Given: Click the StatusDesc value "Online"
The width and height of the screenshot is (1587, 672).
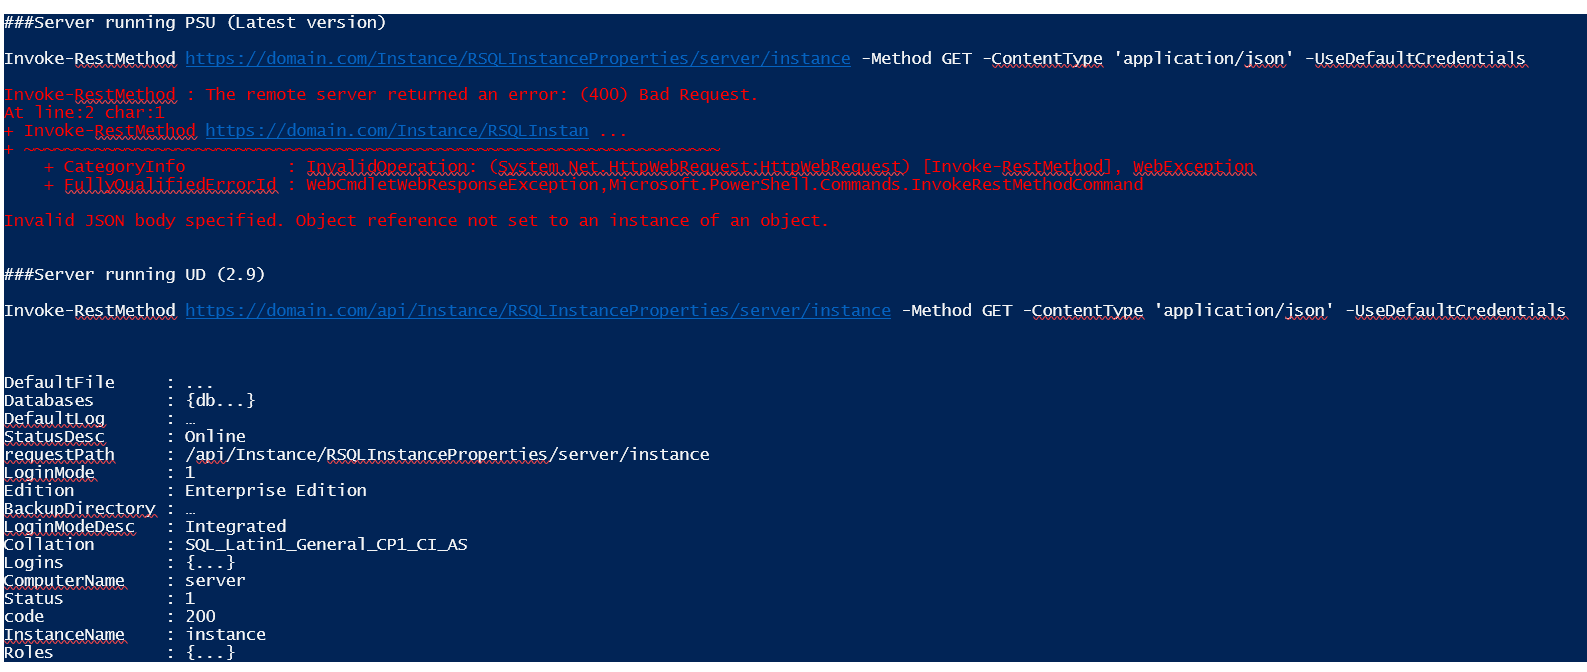Looking at the screenshot, I should pyautogui.click(x=215, y=436).
